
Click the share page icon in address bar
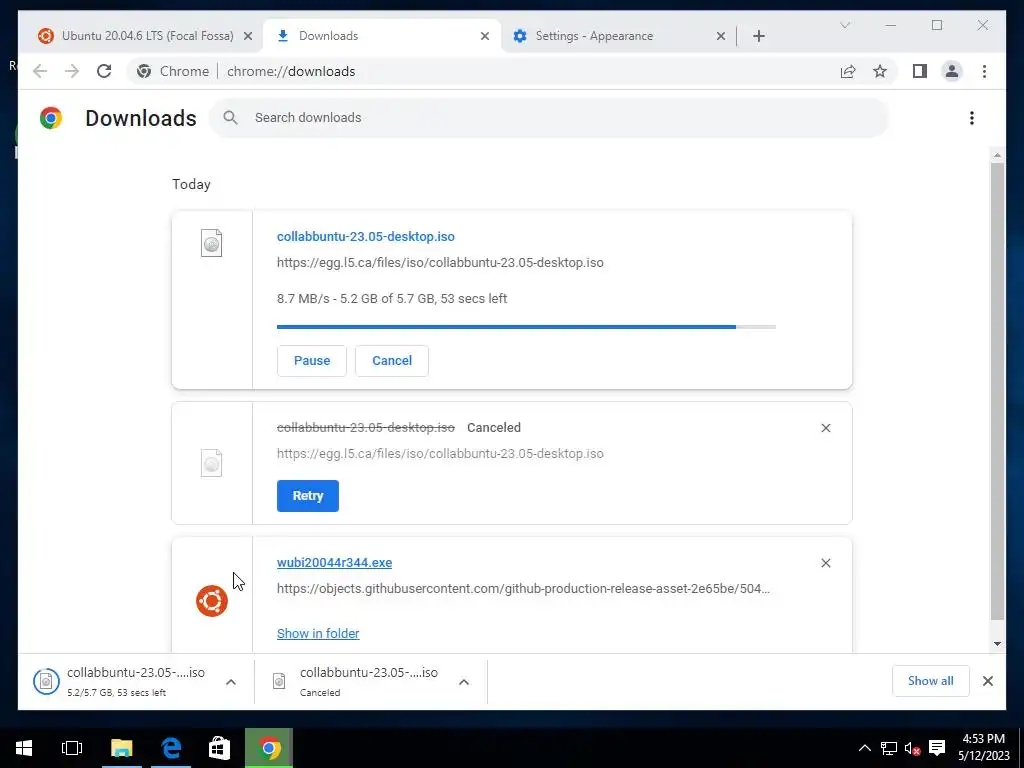[x=848, y=71]
